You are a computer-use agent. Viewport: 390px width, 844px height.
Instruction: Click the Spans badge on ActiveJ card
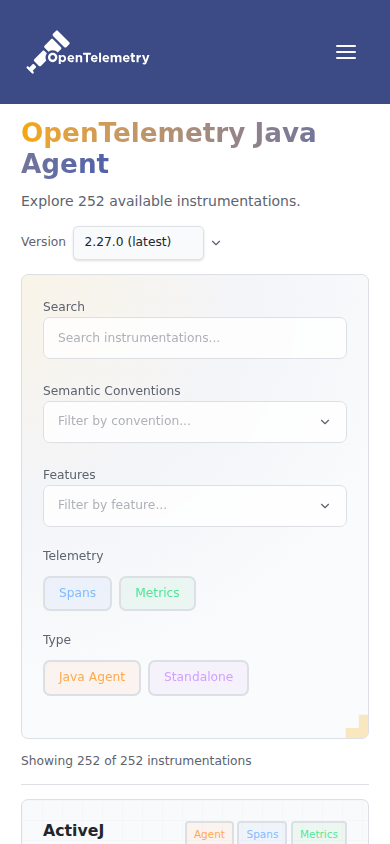pos(263,834)
